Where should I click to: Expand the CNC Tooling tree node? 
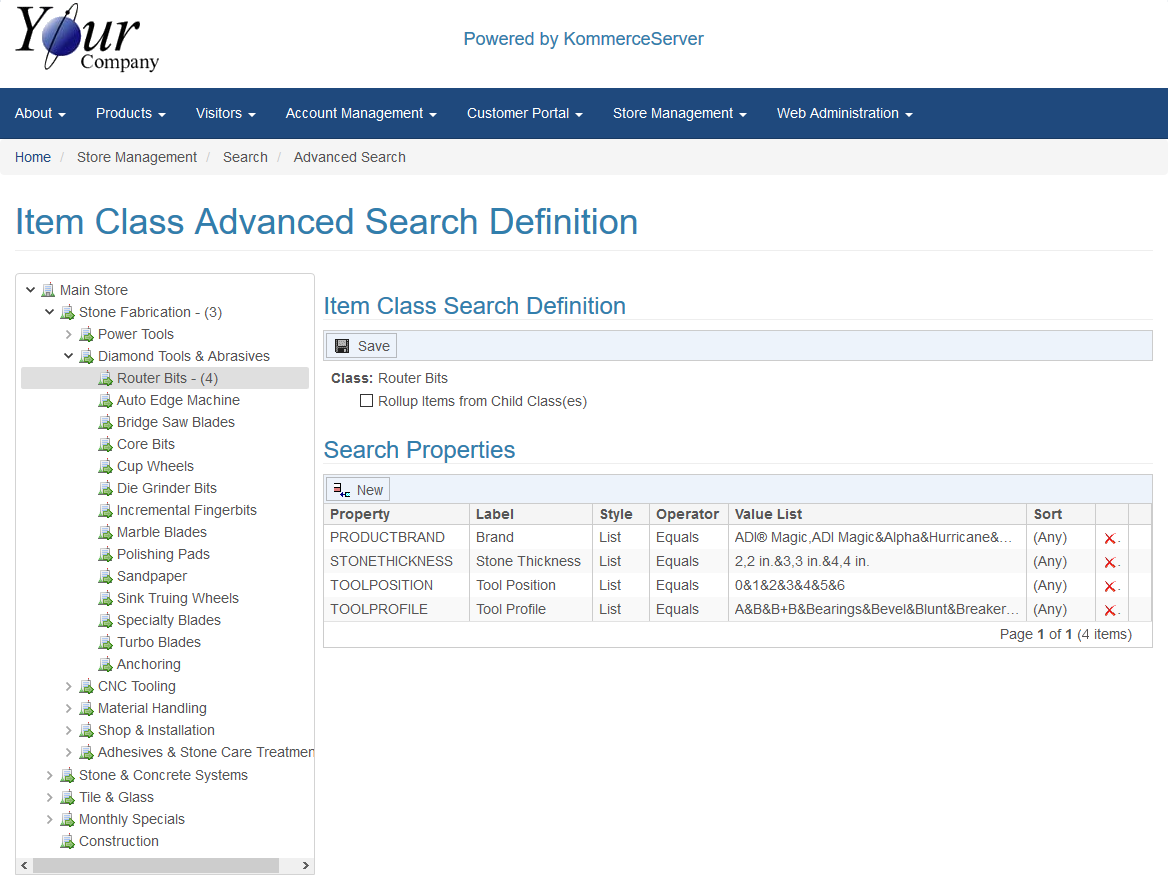click(x=69, y=686)
